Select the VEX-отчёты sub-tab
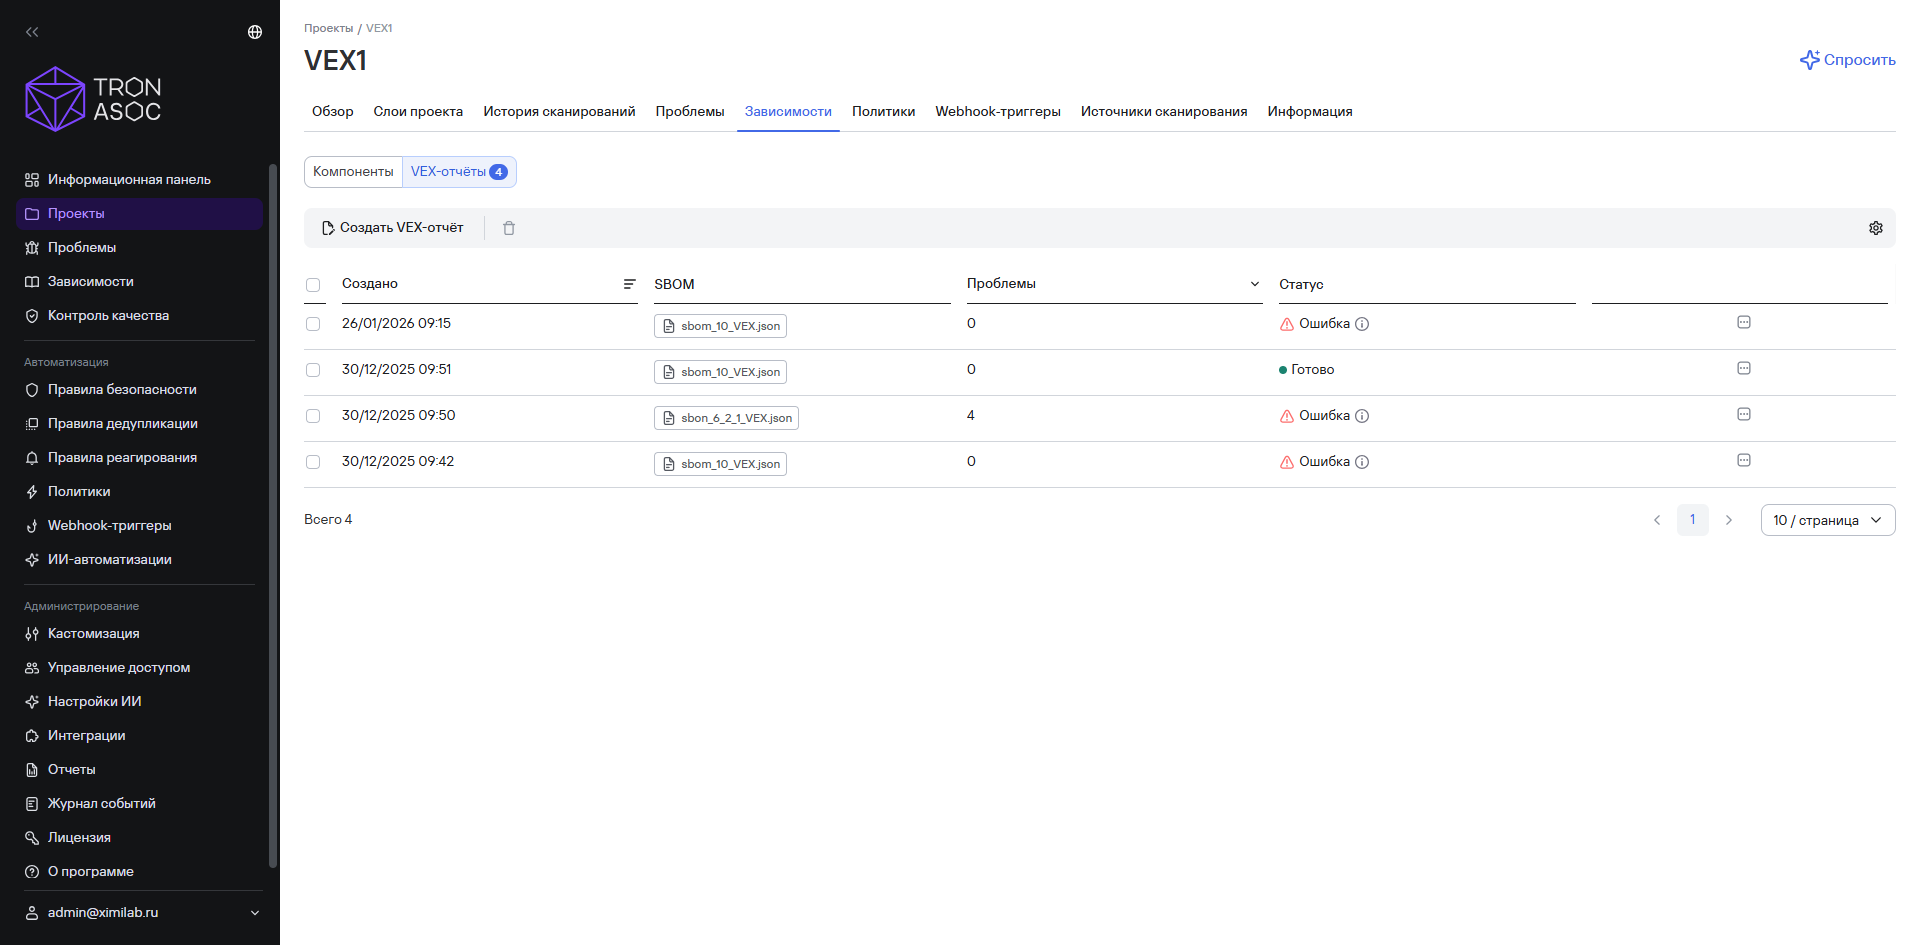The width and height of the screenshot is (1920, 945). tap(459, 172)
